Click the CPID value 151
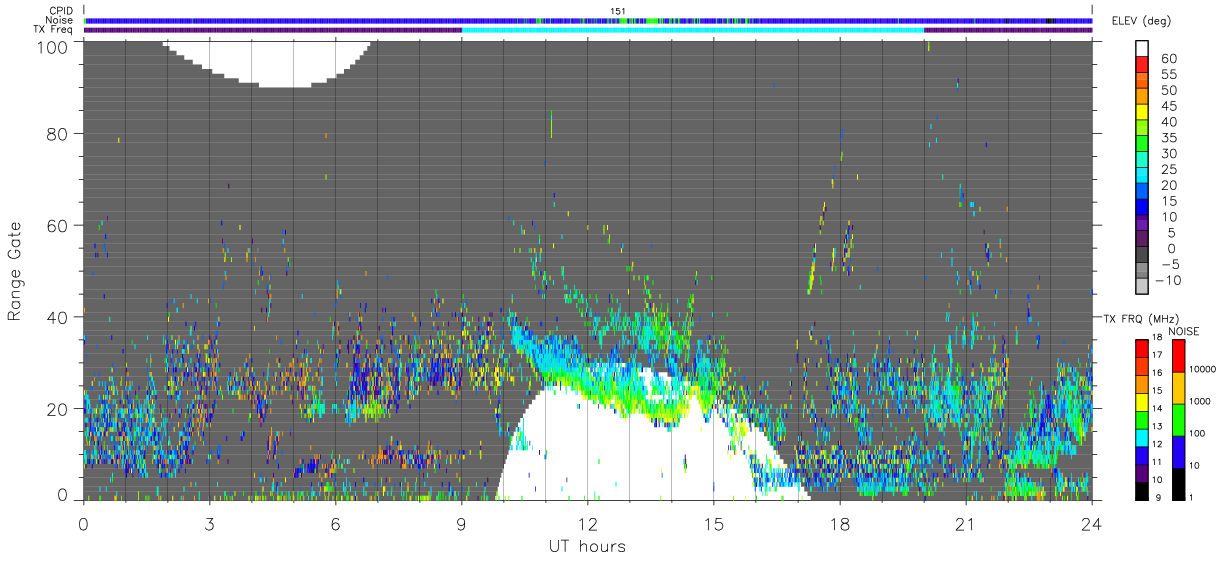1228x567 pixels. [618, 11]
